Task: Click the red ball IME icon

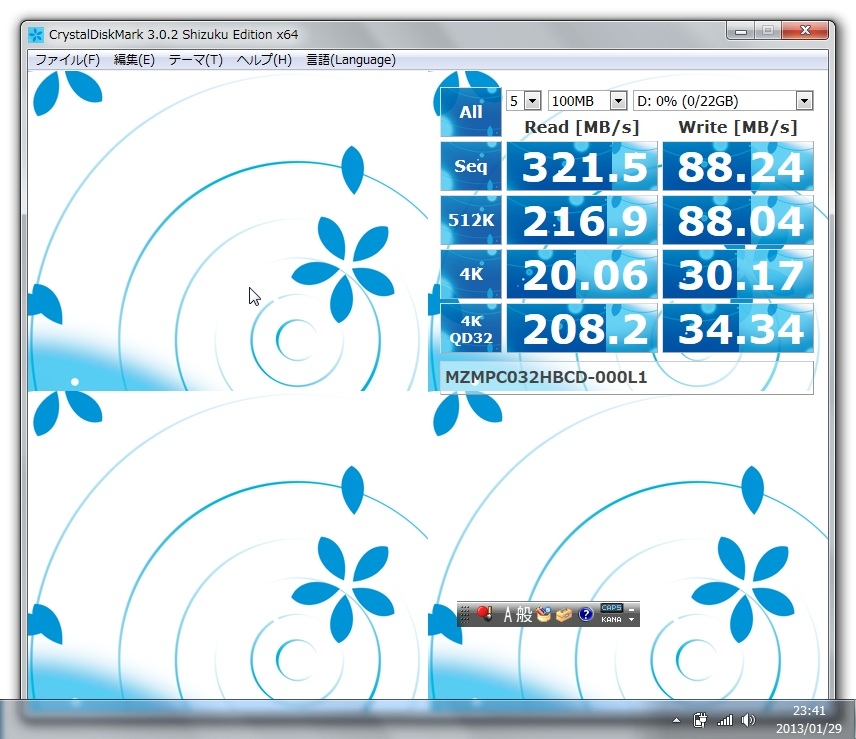Action: [486, 614]
